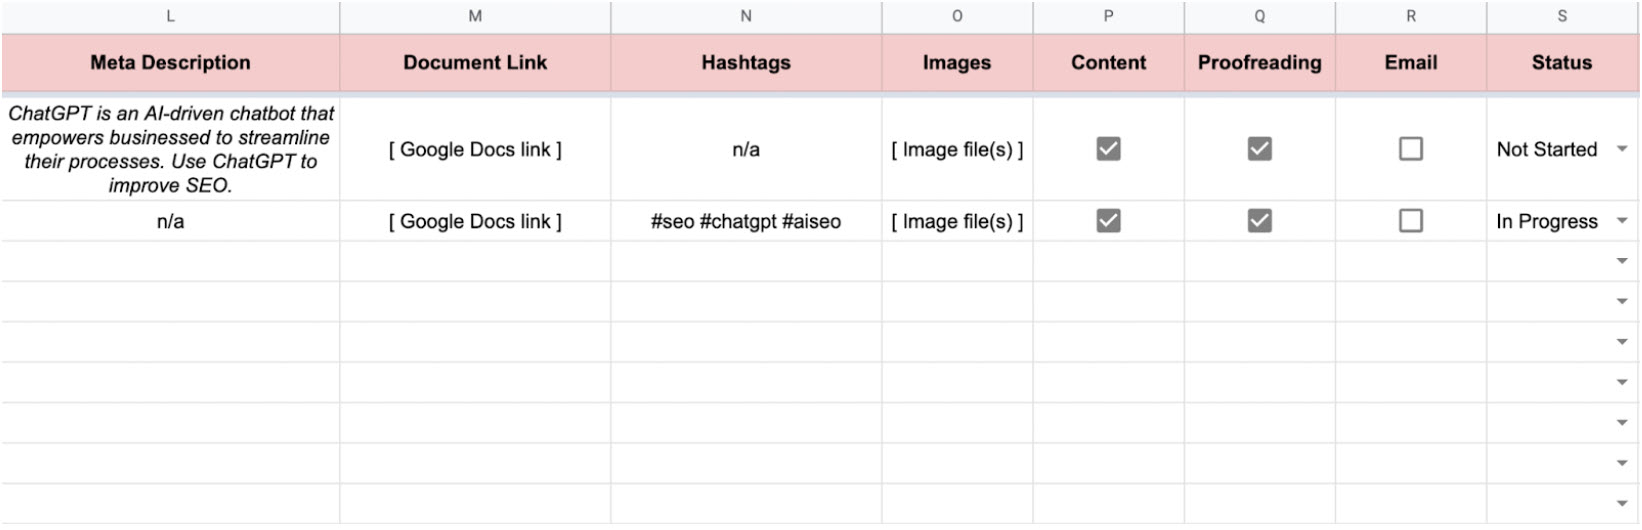Select the '#seo #chatgpt #aiseo' hashtags cell
This screenshot has height=530, width=1642.
pos(746,221)
